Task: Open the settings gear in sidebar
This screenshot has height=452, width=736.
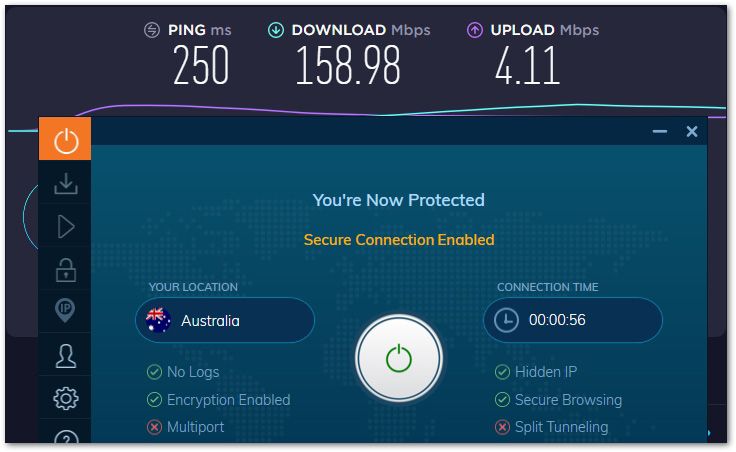Action: (66, 398)
